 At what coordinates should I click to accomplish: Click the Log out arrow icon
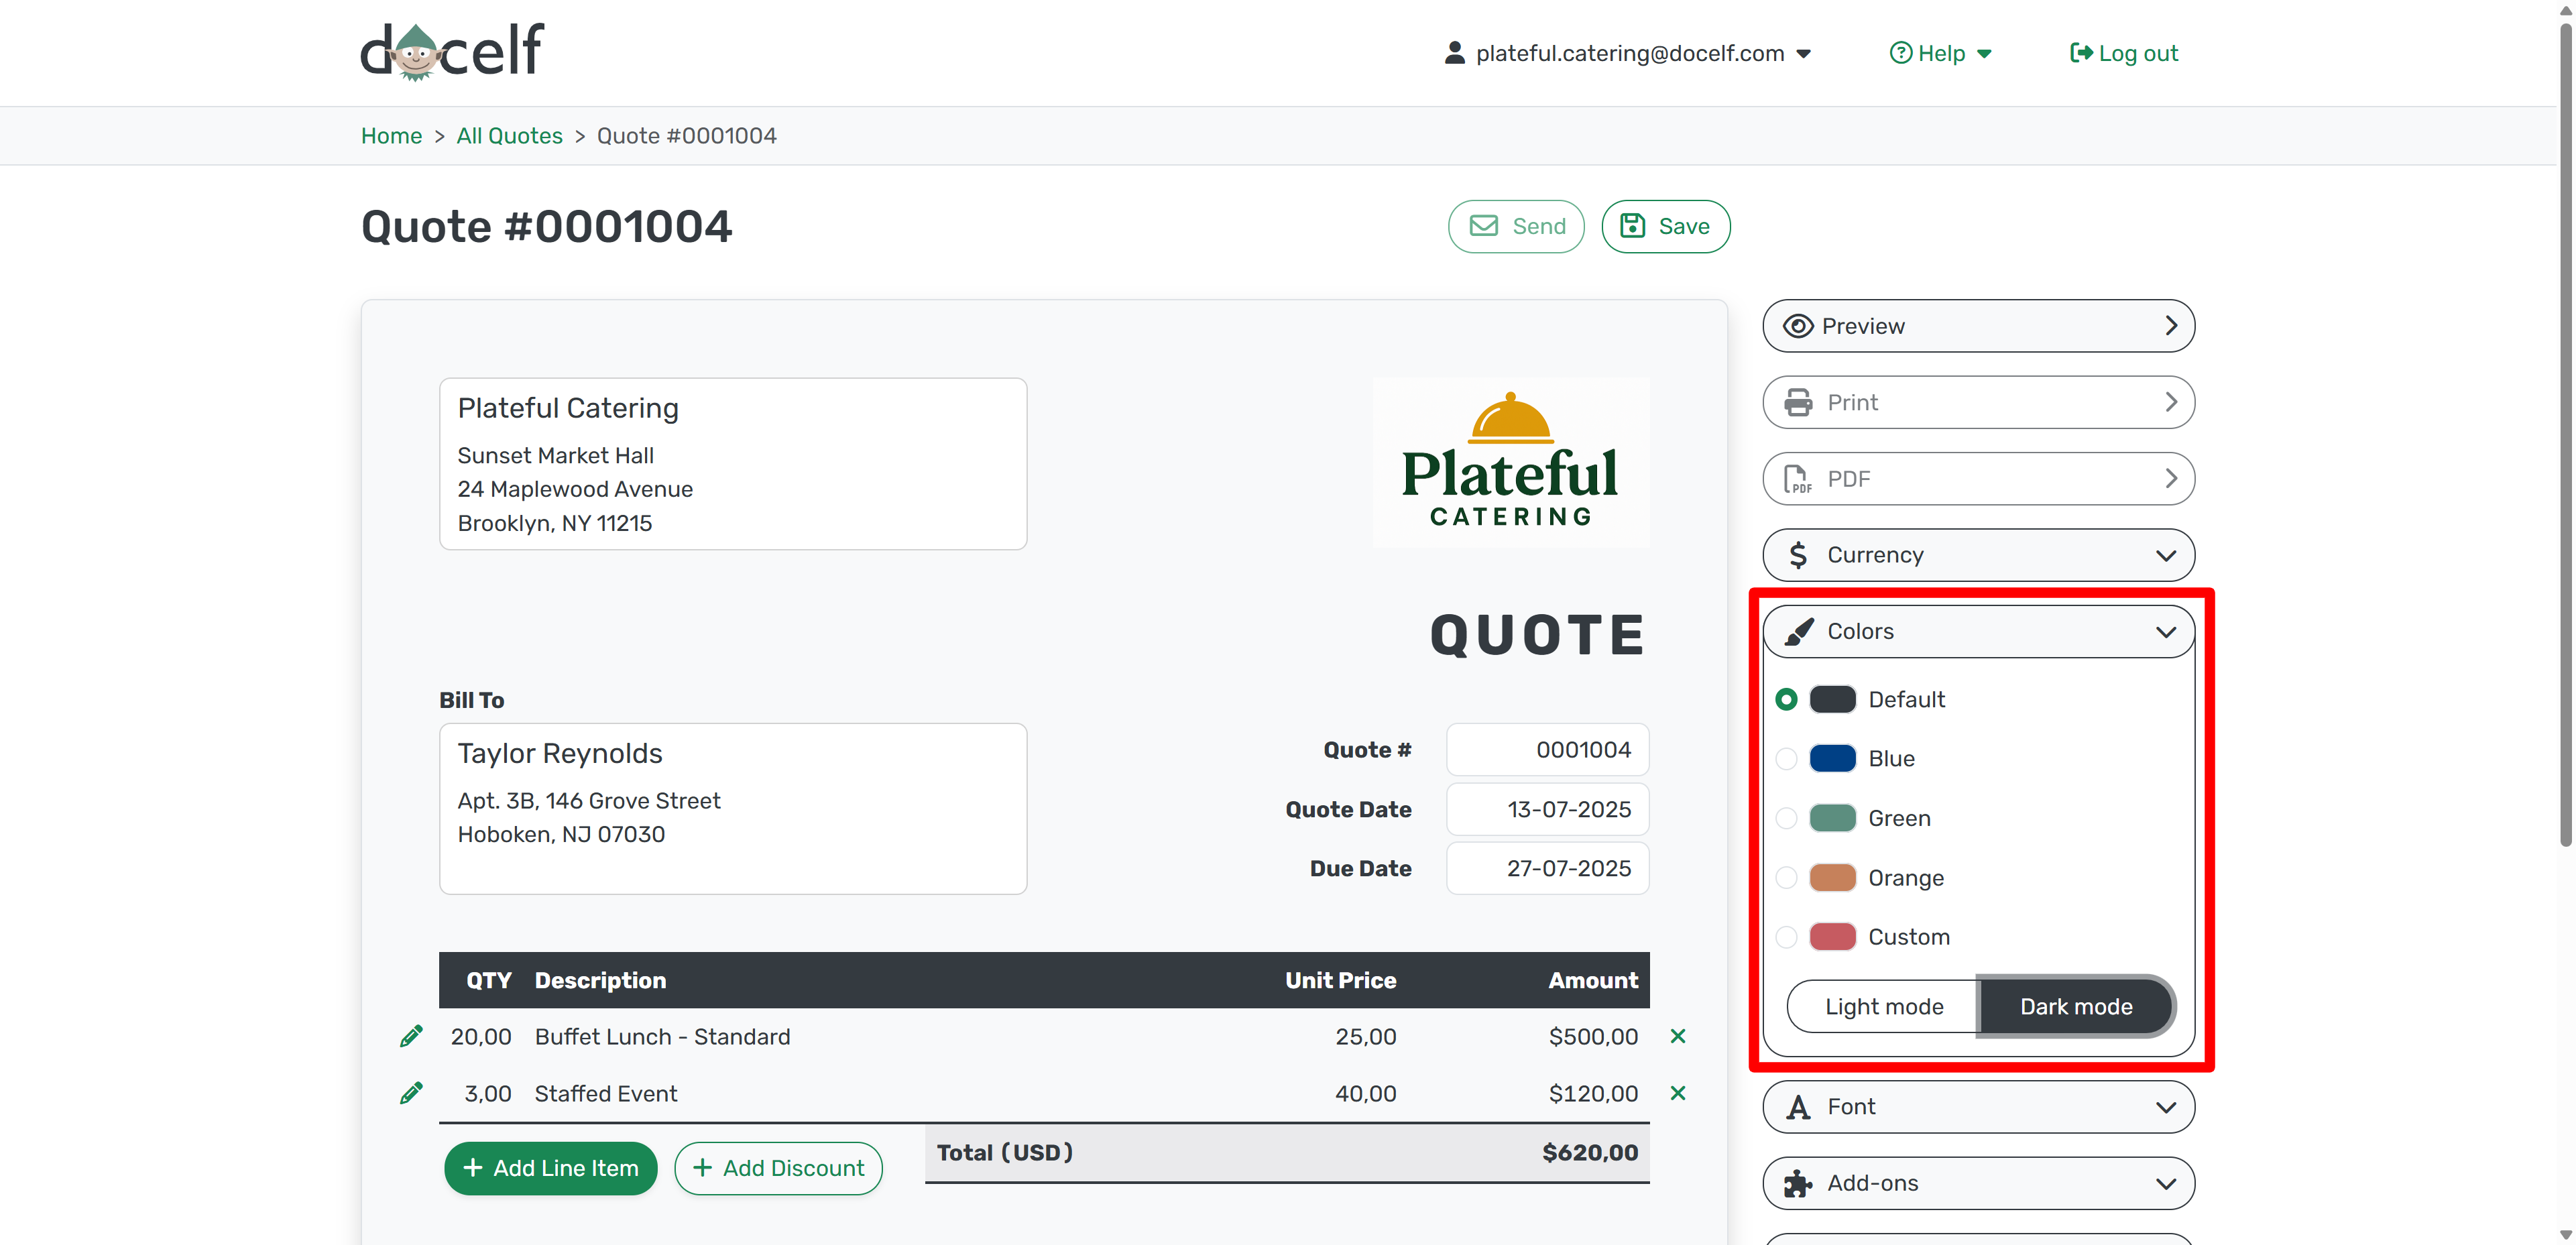2081,53
